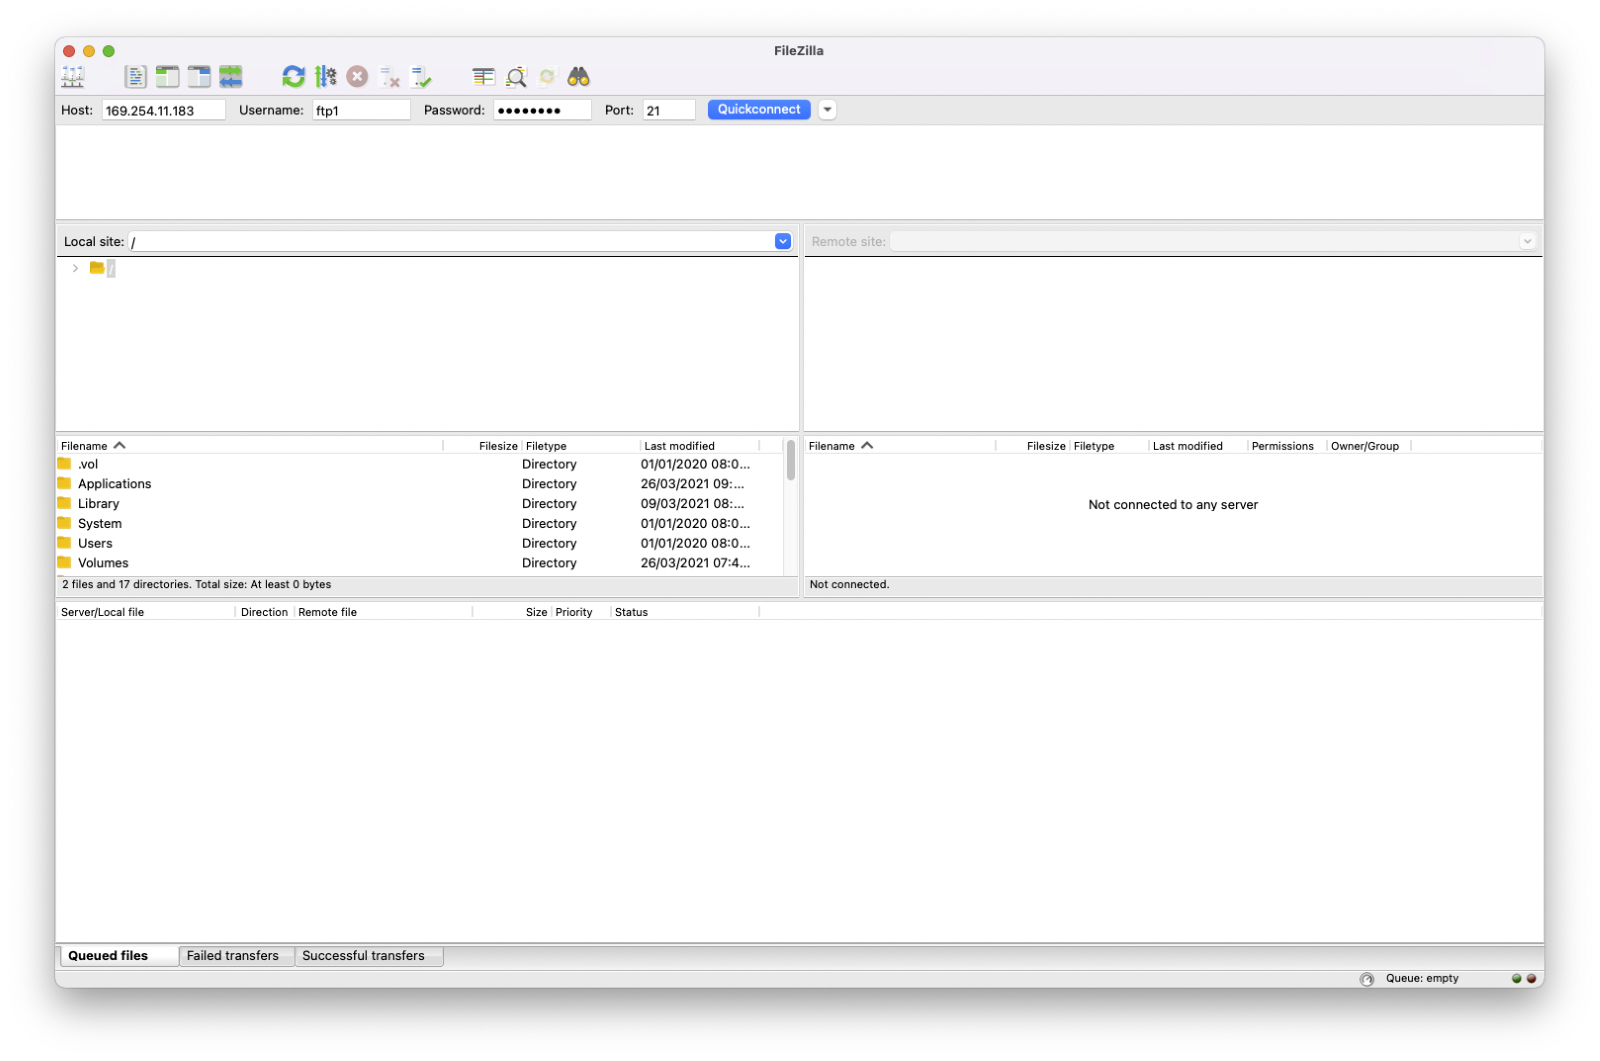The width and height of the screenshot is (1600, 1061).
Task: Toggle synchronized browsing
Action: 547,77
